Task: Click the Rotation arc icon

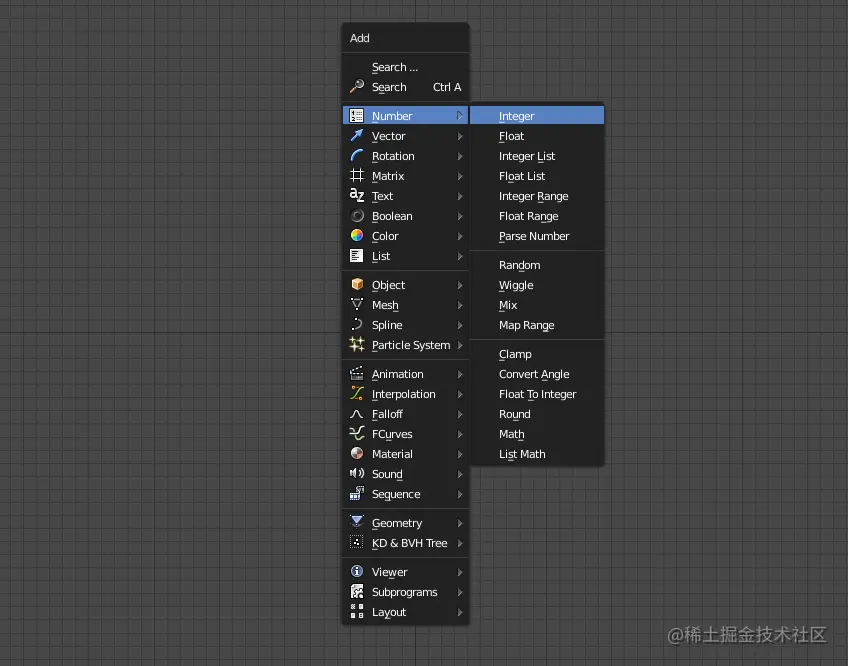Action: [x=356, y=155]
